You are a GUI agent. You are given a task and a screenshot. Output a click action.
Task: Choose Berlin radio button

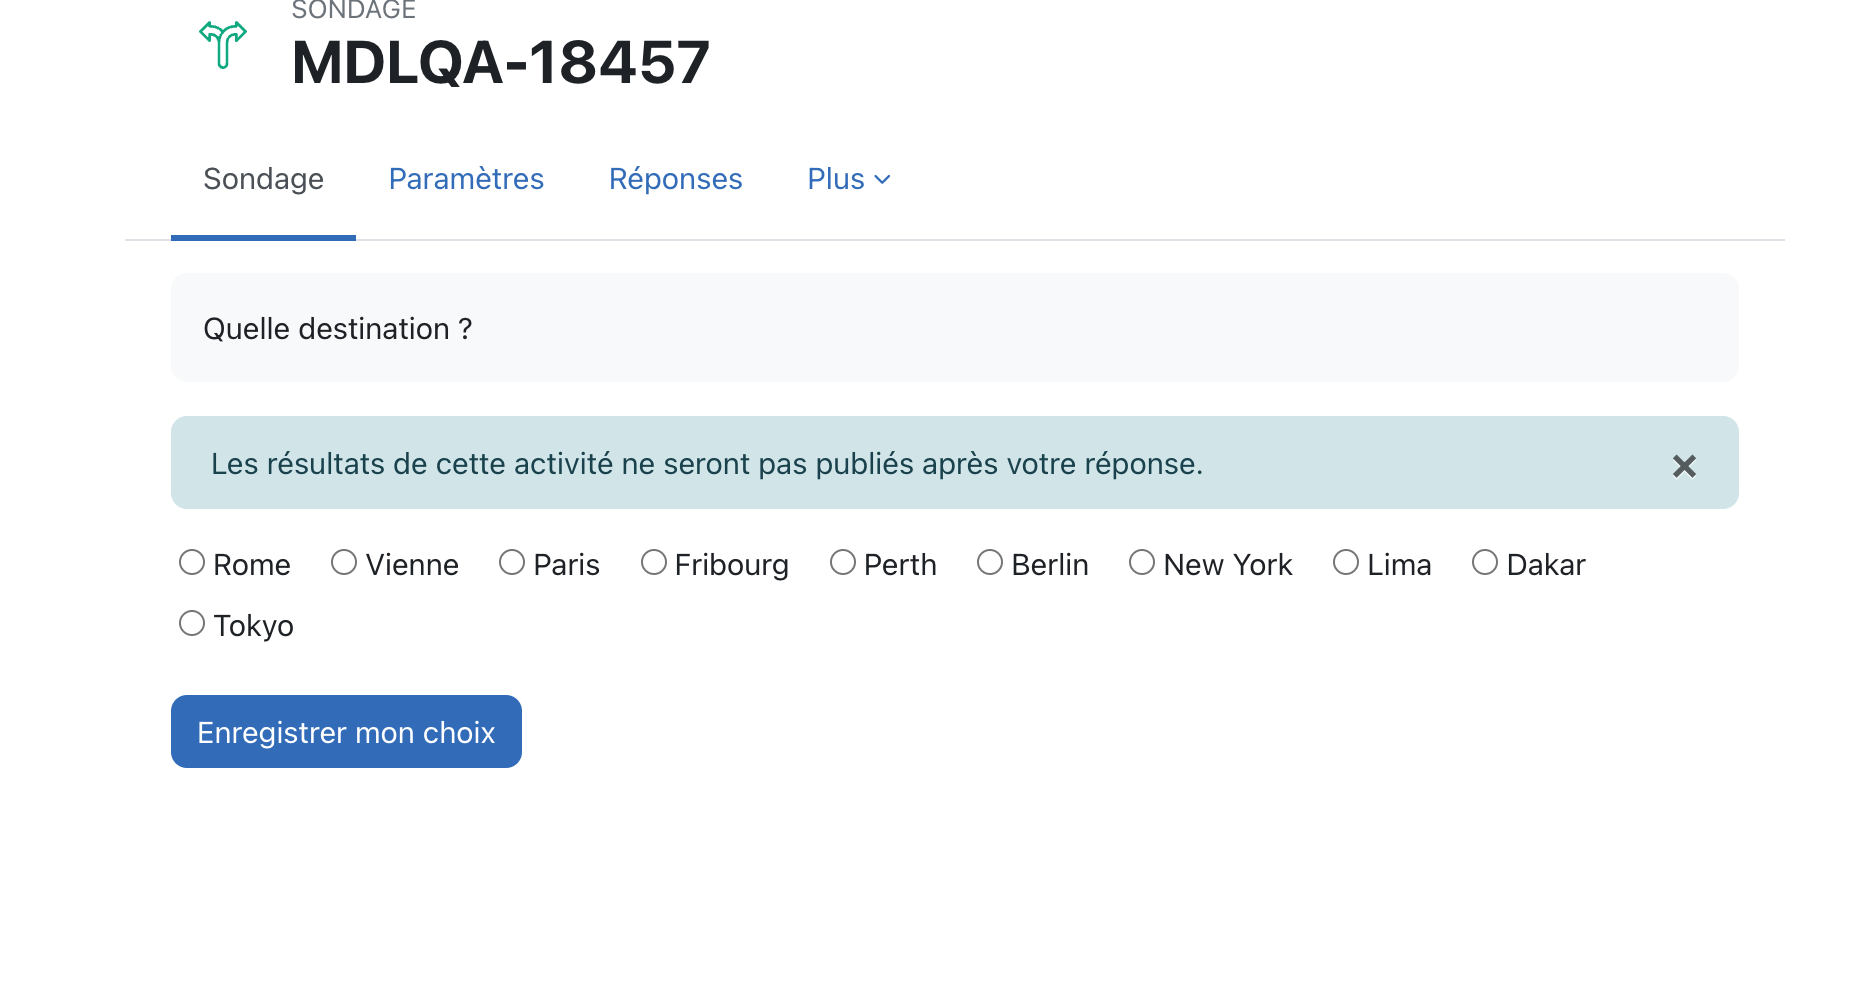(x=990, y=563)
